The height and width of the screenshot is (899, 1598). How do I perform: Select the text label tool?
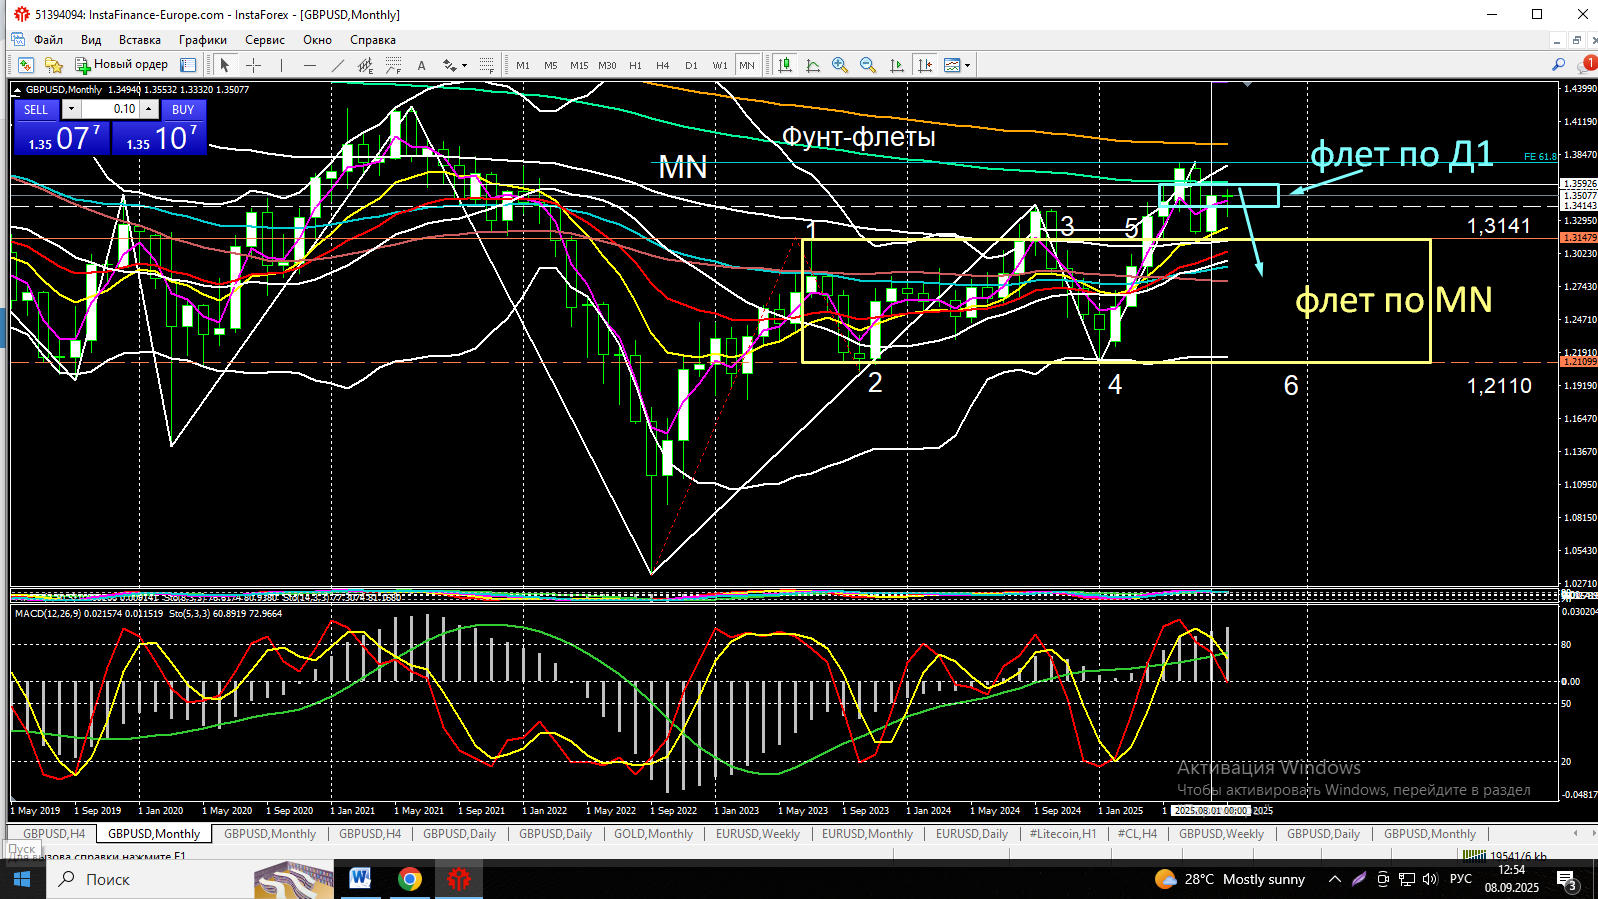click(x=421, y=65)
